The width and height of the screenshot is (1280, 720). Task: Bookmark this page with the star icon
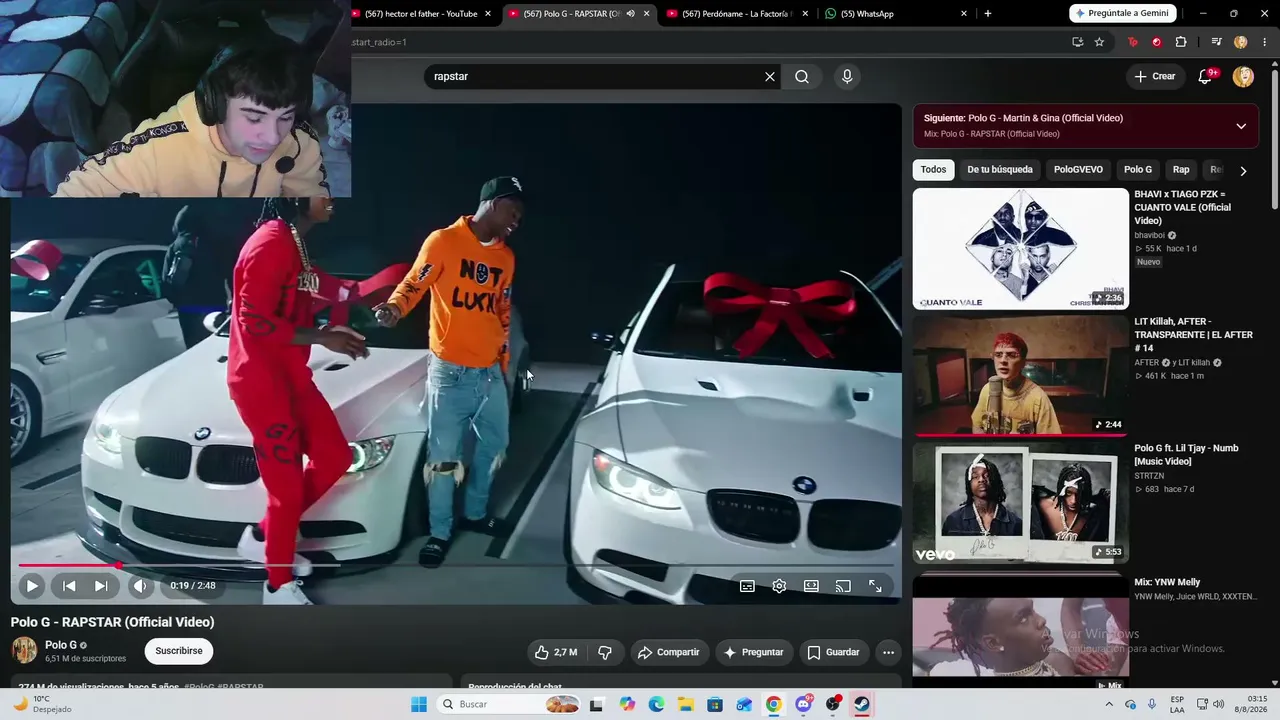[1099, 42]
